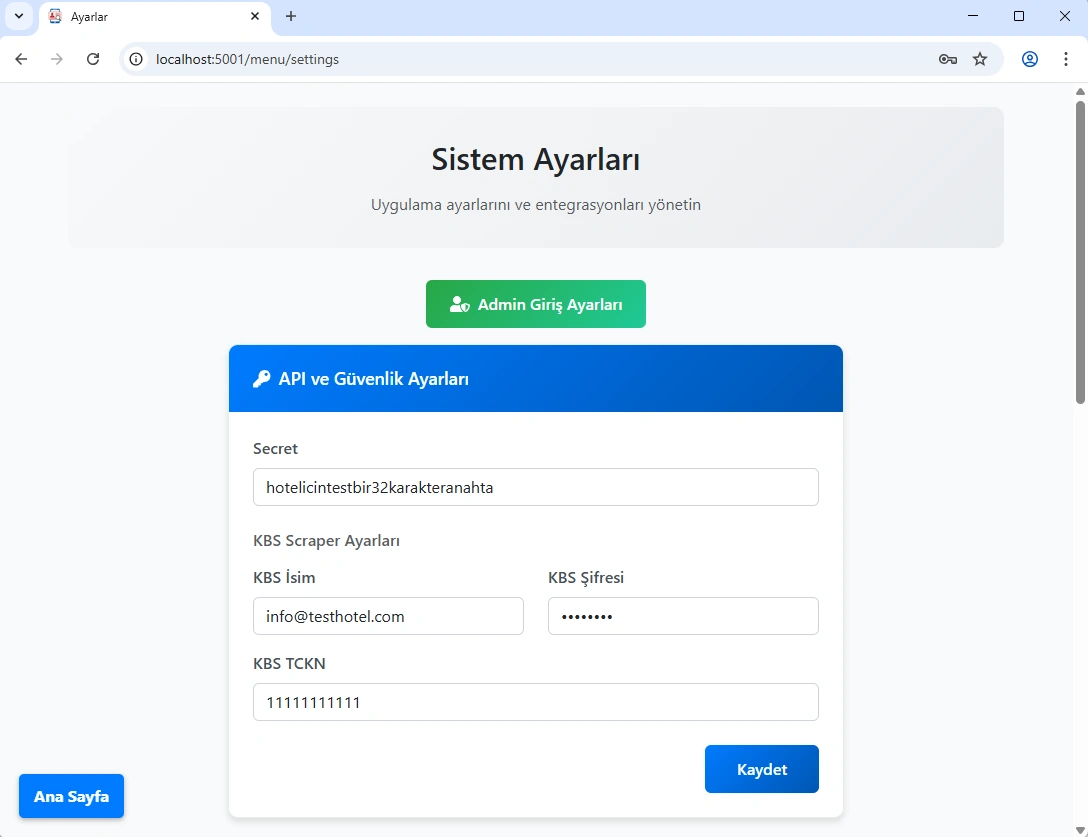Viewport: 1088px width, 837px height.
Task: Go to Ana Sayfa
Action: 71,796
